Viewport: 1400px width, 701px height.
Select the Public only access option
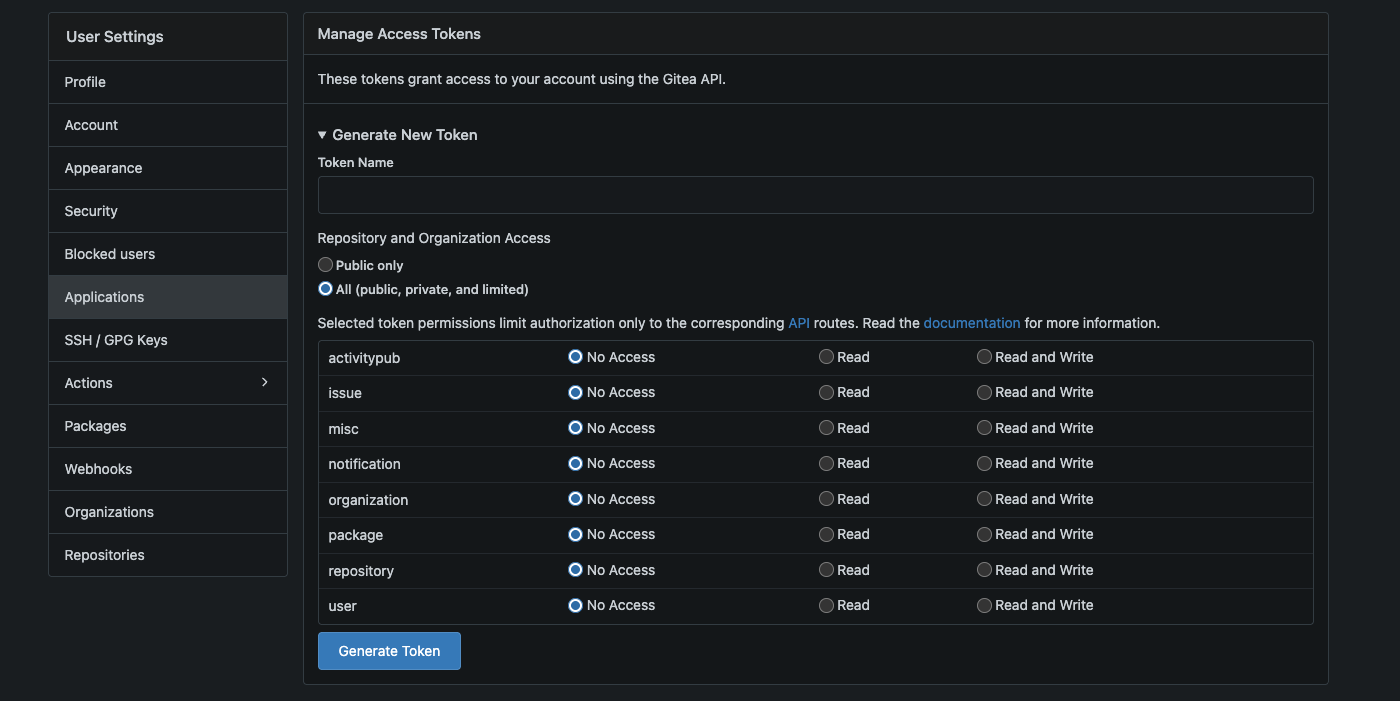click(326, 265)
